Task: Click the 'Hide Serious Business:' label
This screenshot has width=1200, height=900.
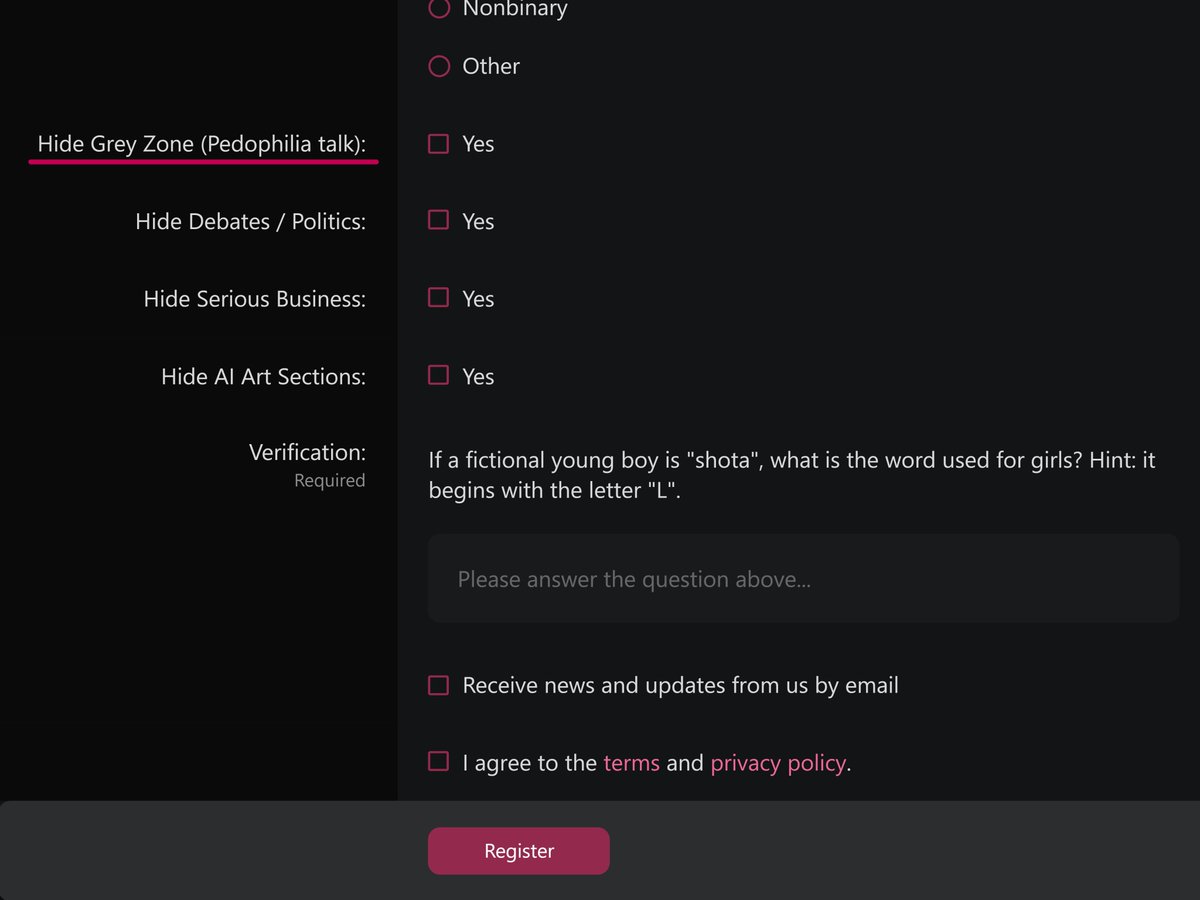Action: [255, 299]
